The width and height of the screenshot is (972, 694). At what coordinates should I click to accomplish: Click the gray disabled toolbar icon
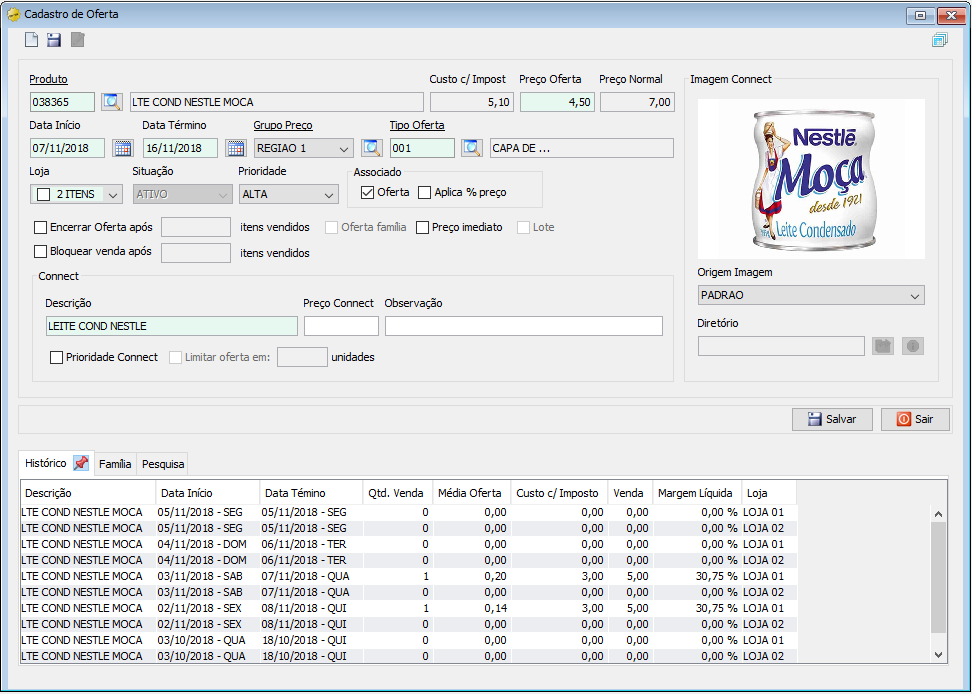coord(77,40)
